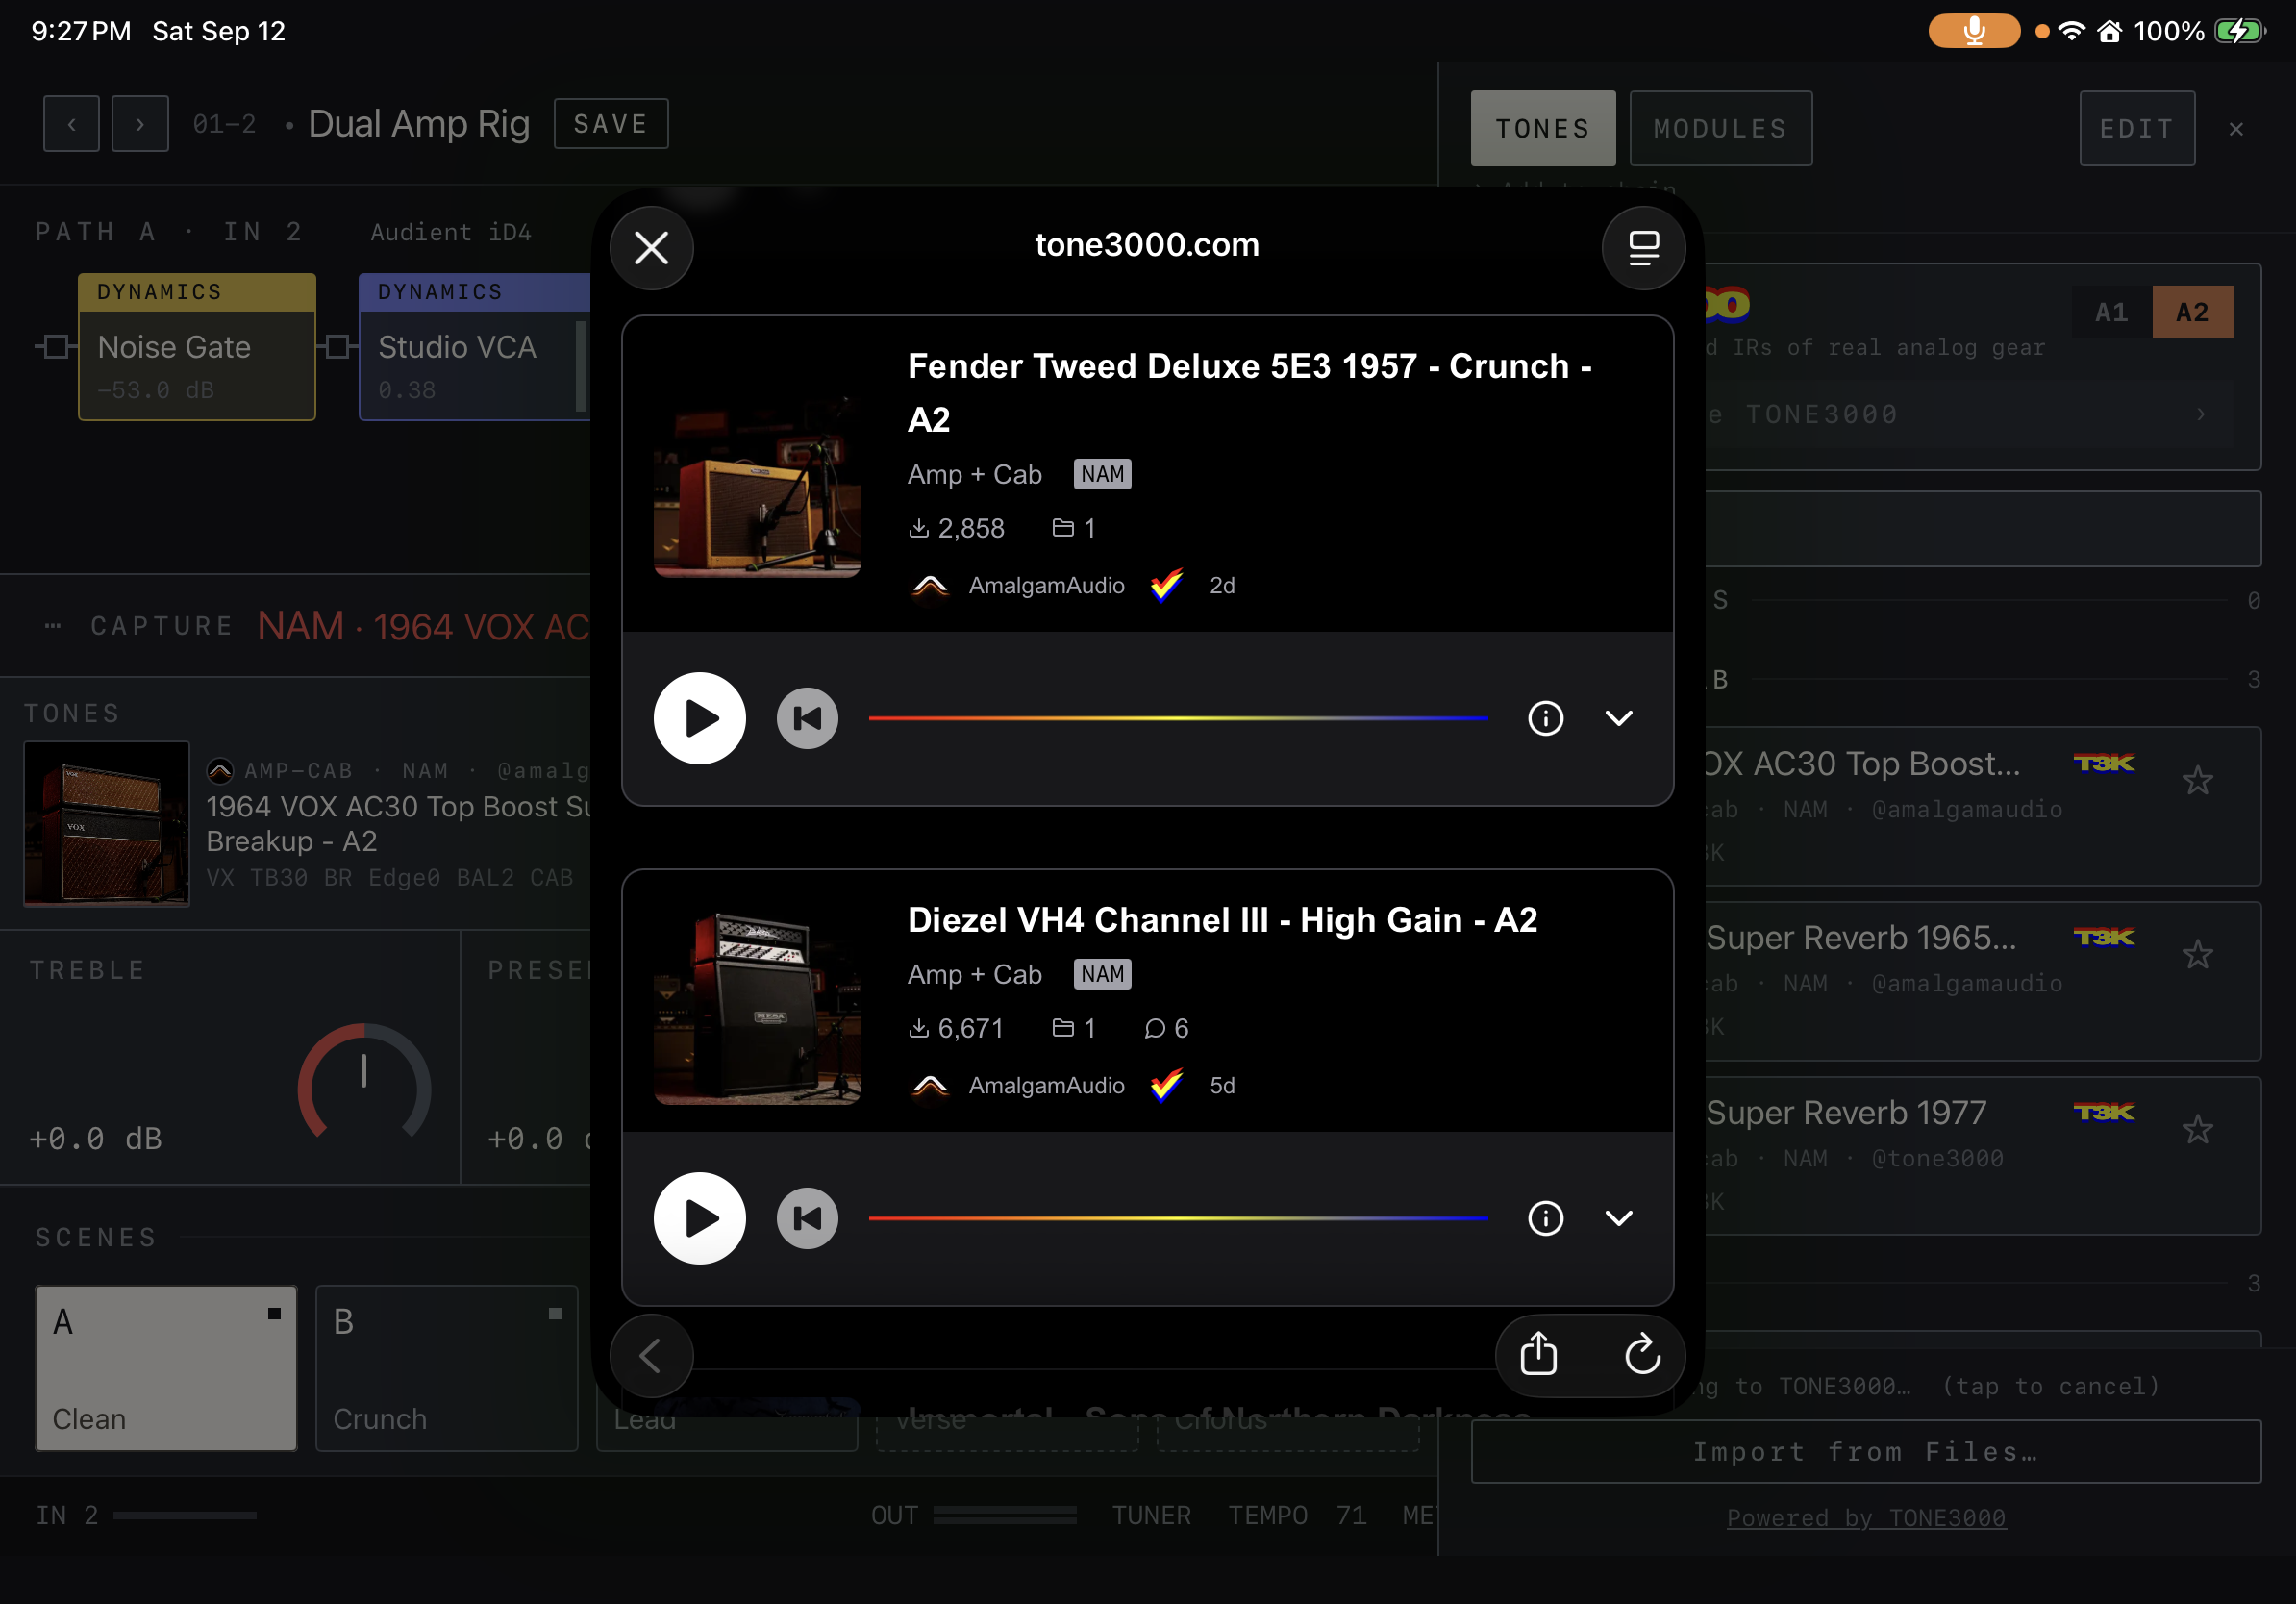The image size is (2296, 1604).
Task: Open the capture options ellipsis menu
Action: click(53, 626)
